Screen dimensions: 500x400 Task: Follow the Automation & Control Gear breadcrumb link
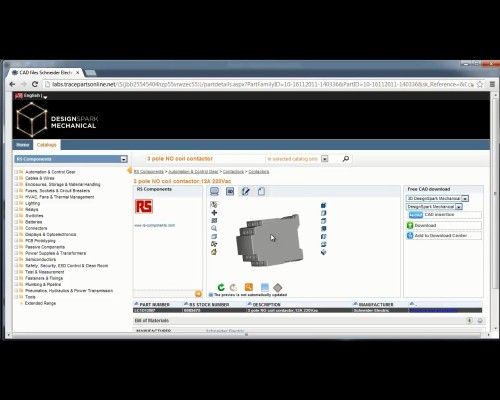pyautogui.click(x=193, y=172)
